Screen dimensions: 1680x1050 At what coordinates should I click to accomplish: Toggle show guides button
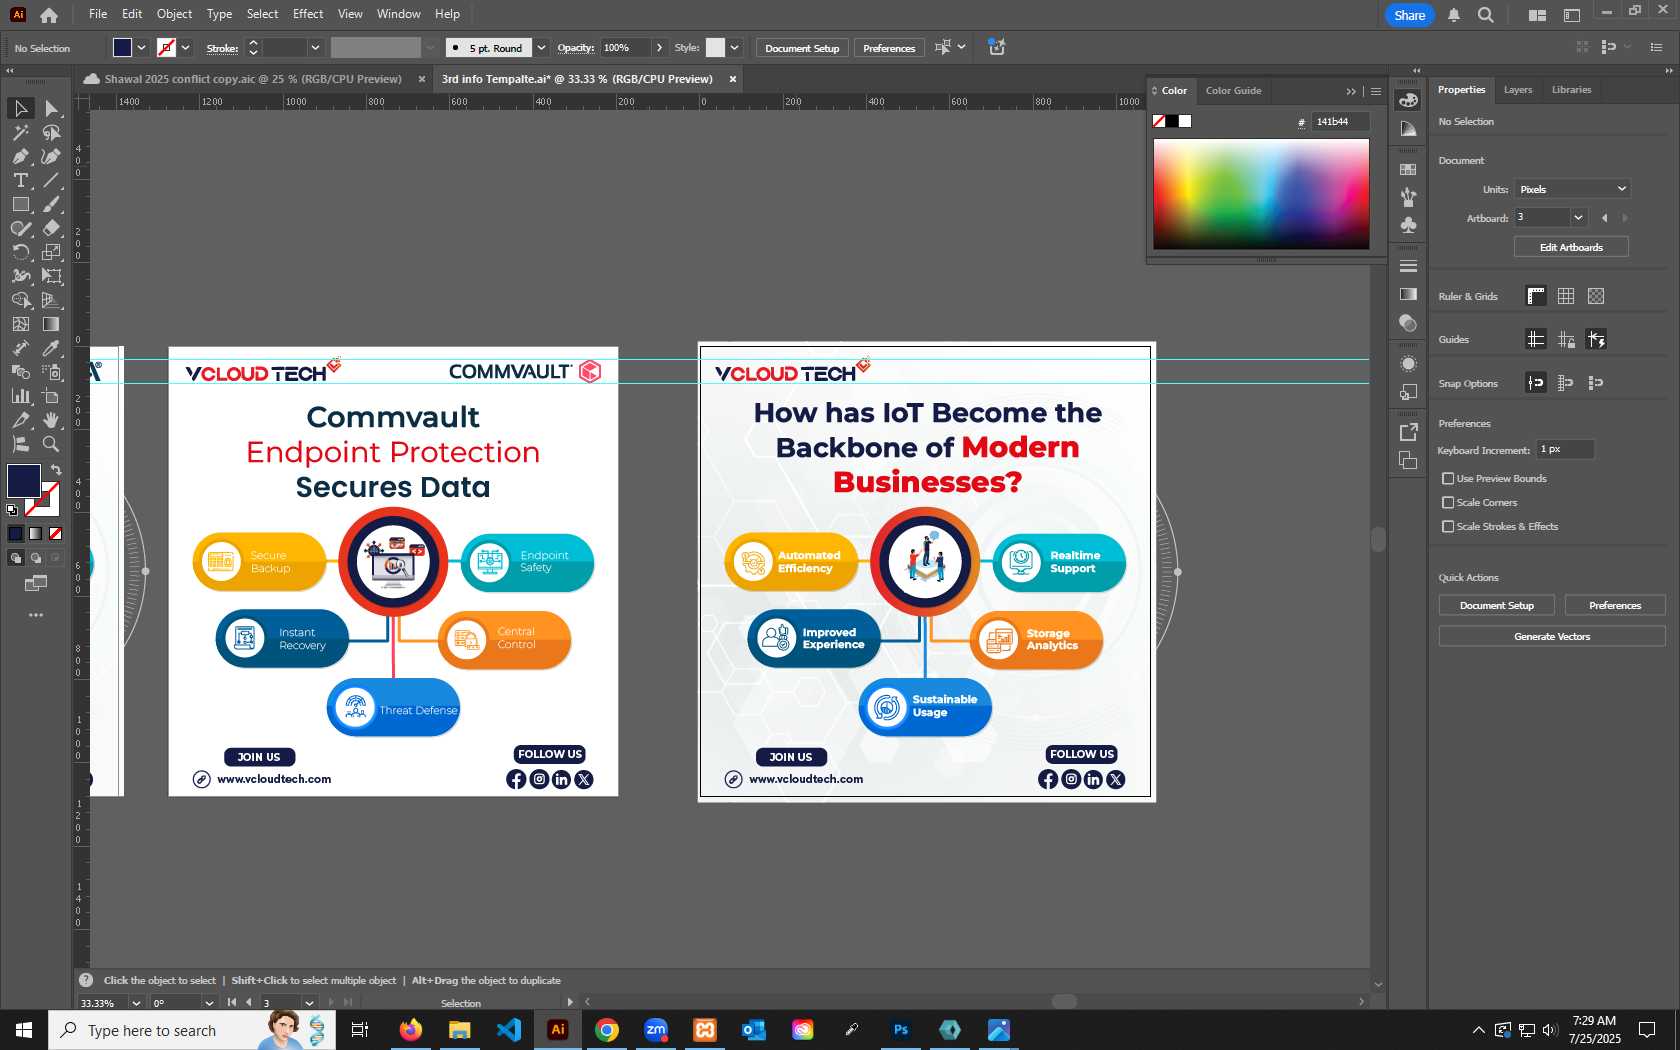point(1536,340)
